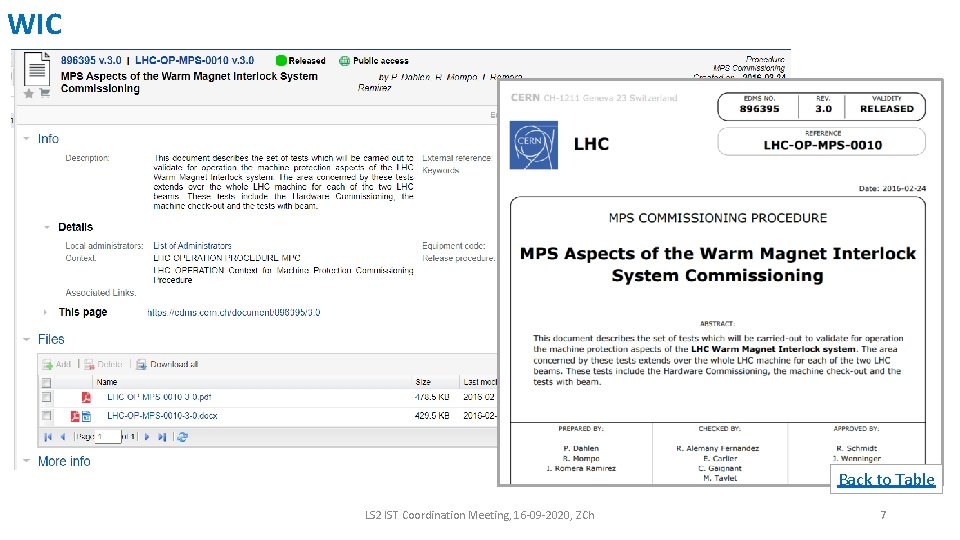Sort files by Size column header
Image resolution: width=960 pixels, height=540 pixels.
pos(423,382)
